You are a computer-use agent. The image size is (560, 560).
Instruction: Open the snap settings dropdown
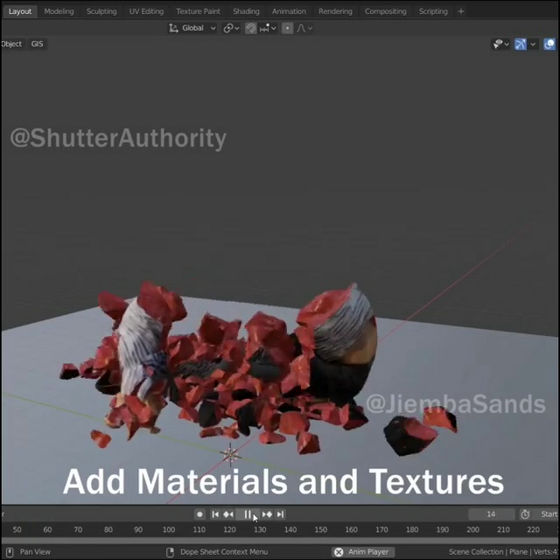tap(268, 28)
